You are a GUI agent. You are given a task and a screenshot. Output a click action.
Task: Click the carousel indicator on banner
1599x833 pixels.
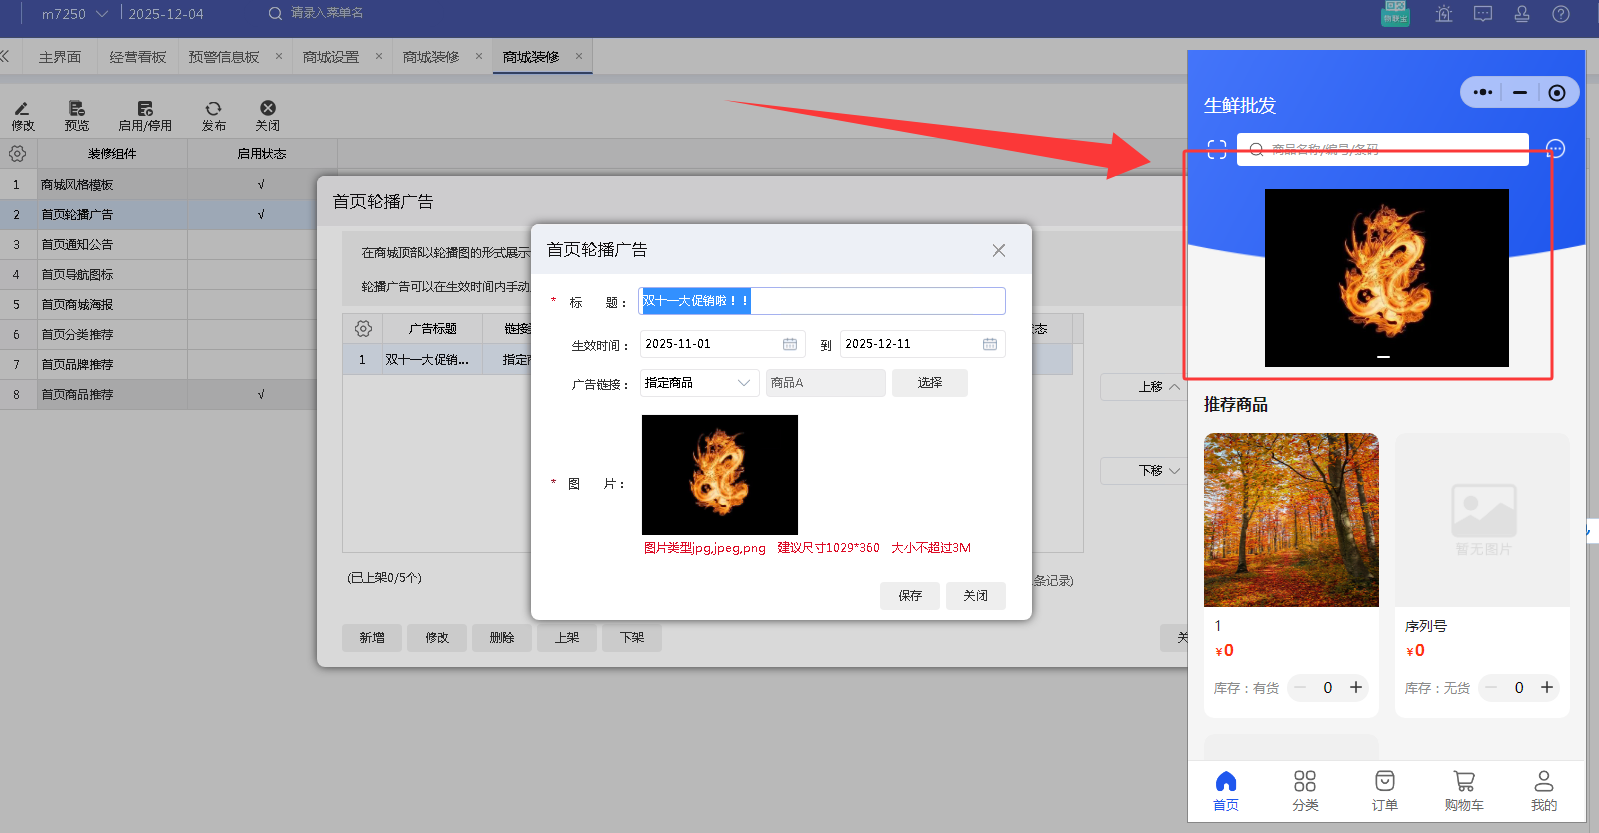[1383, 357]
